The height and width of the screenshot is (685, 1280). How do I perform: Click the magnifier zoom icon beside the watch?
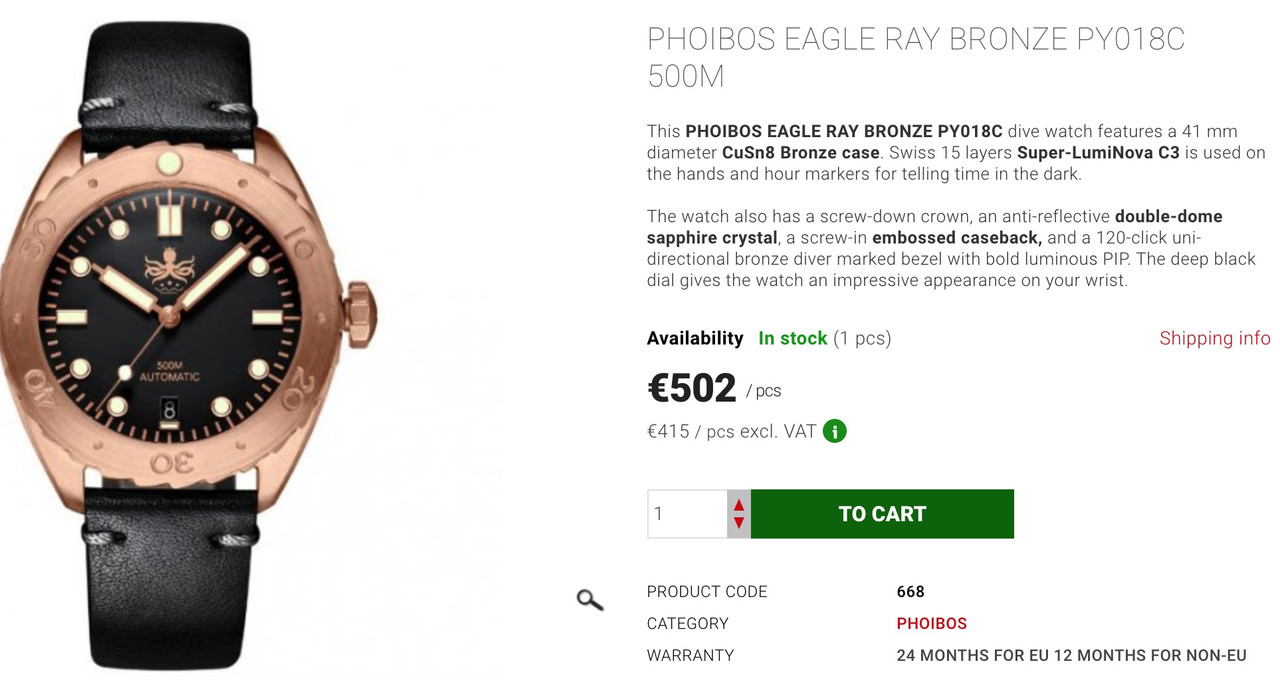pos(590,600)
